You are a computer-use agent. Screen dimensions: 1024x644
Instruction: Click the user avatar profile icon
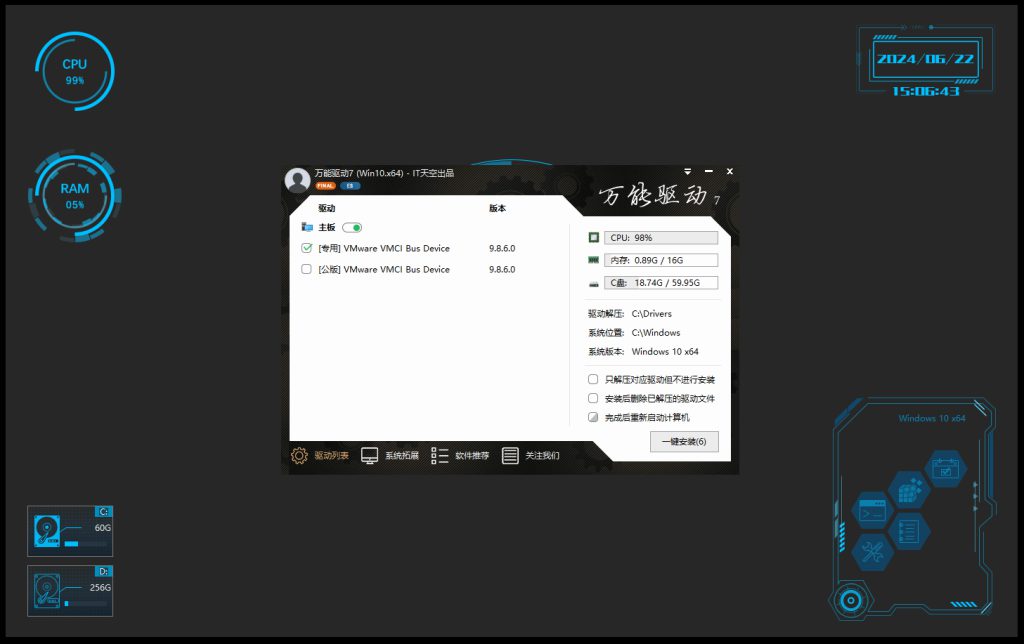(x=297, y=180)
